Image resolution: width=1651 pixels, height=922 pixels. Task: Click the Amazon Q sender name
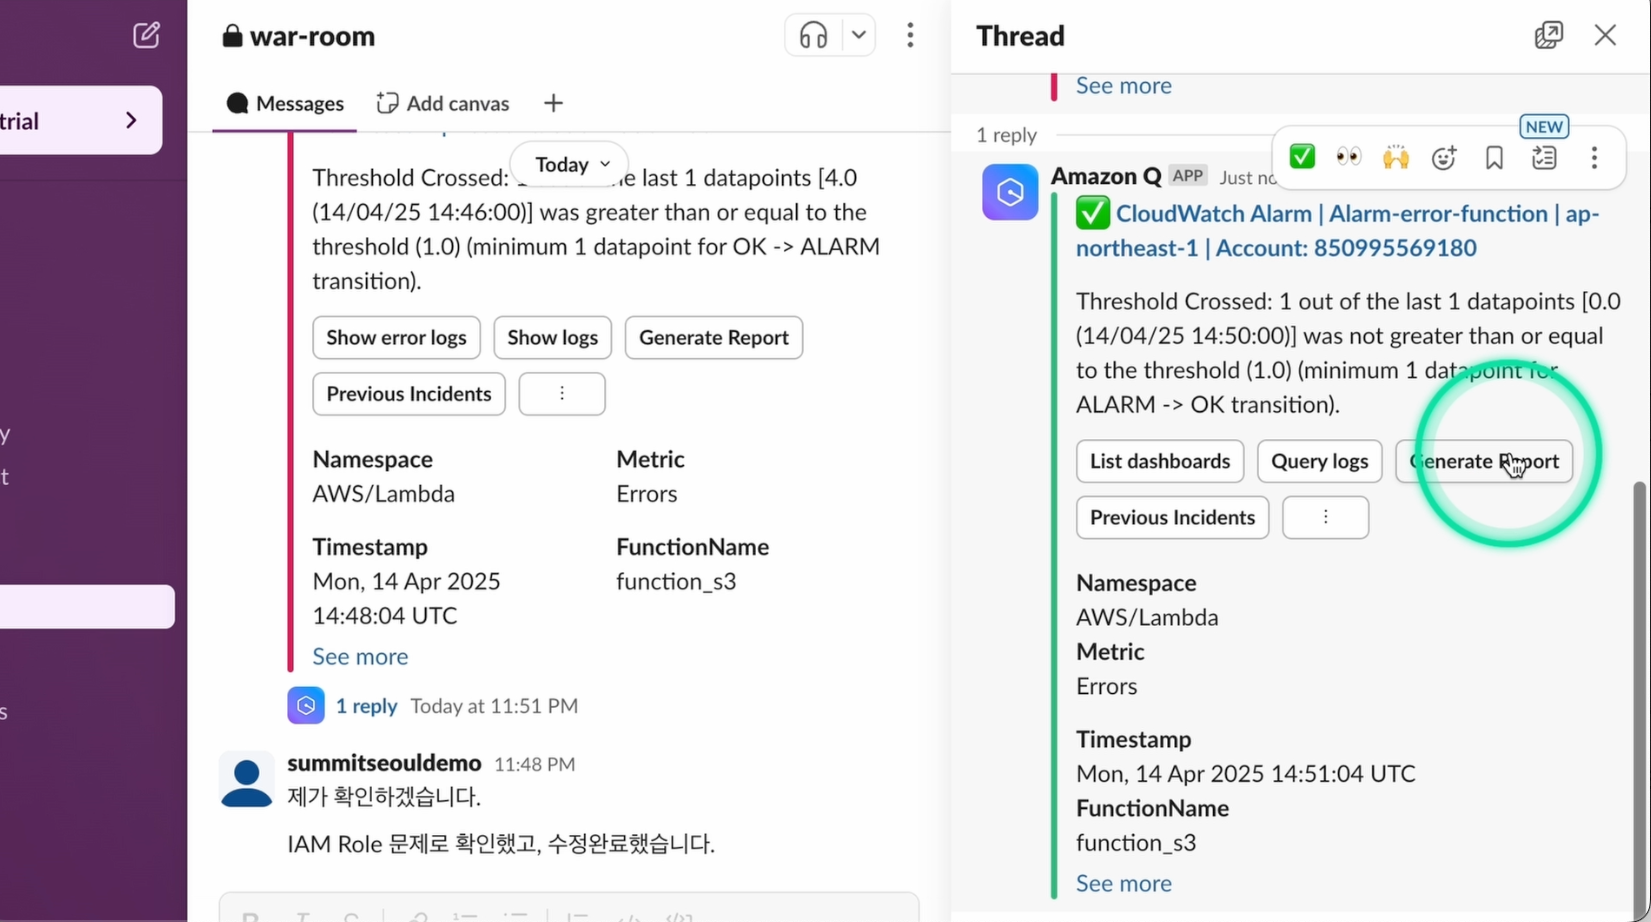pos(1106,176)
